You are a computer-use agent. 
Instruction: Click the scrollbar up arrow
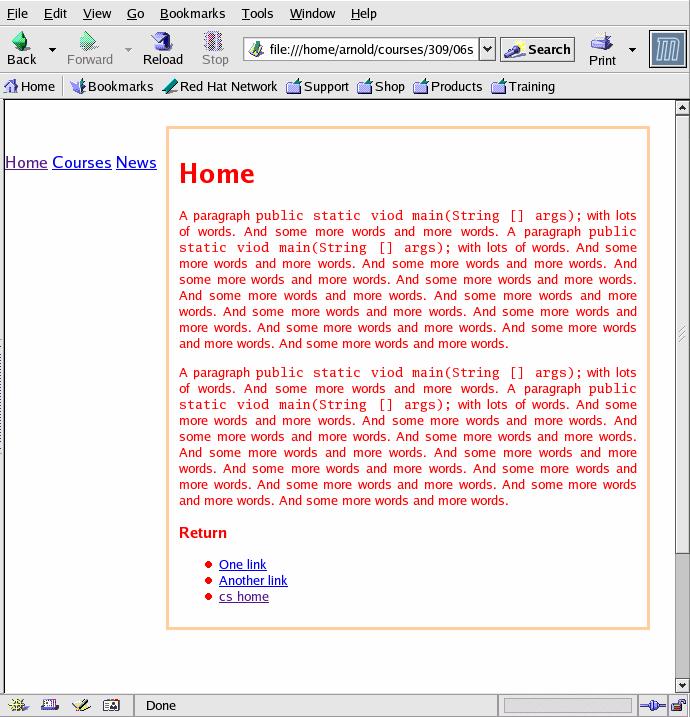[x=682, y=108]
